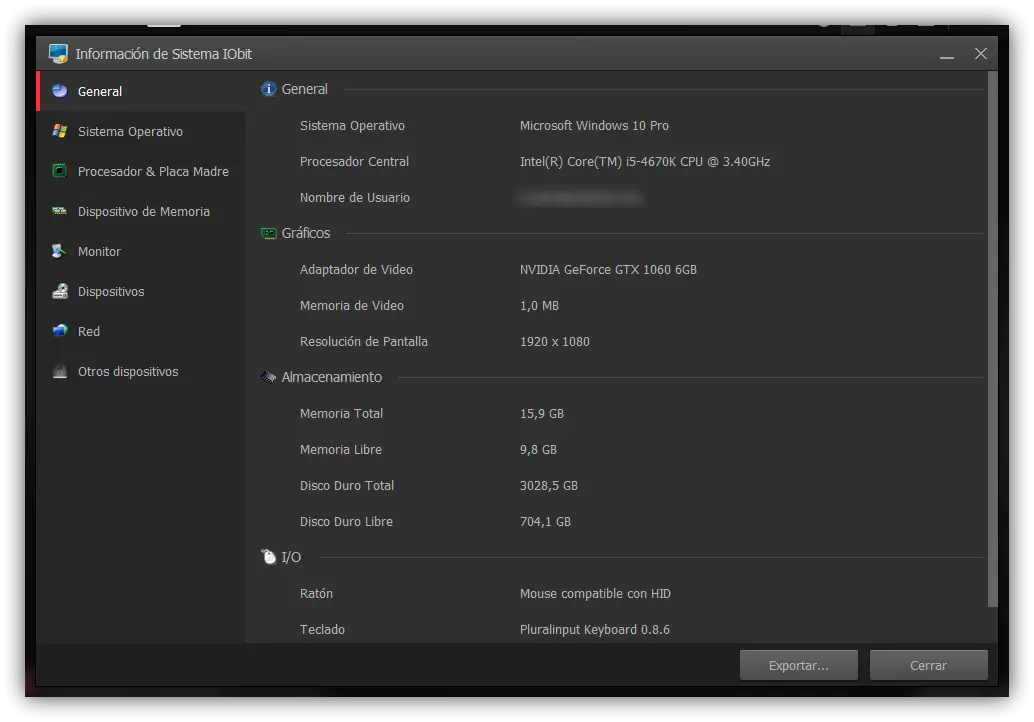Click the Memoria de Video label

352,305
